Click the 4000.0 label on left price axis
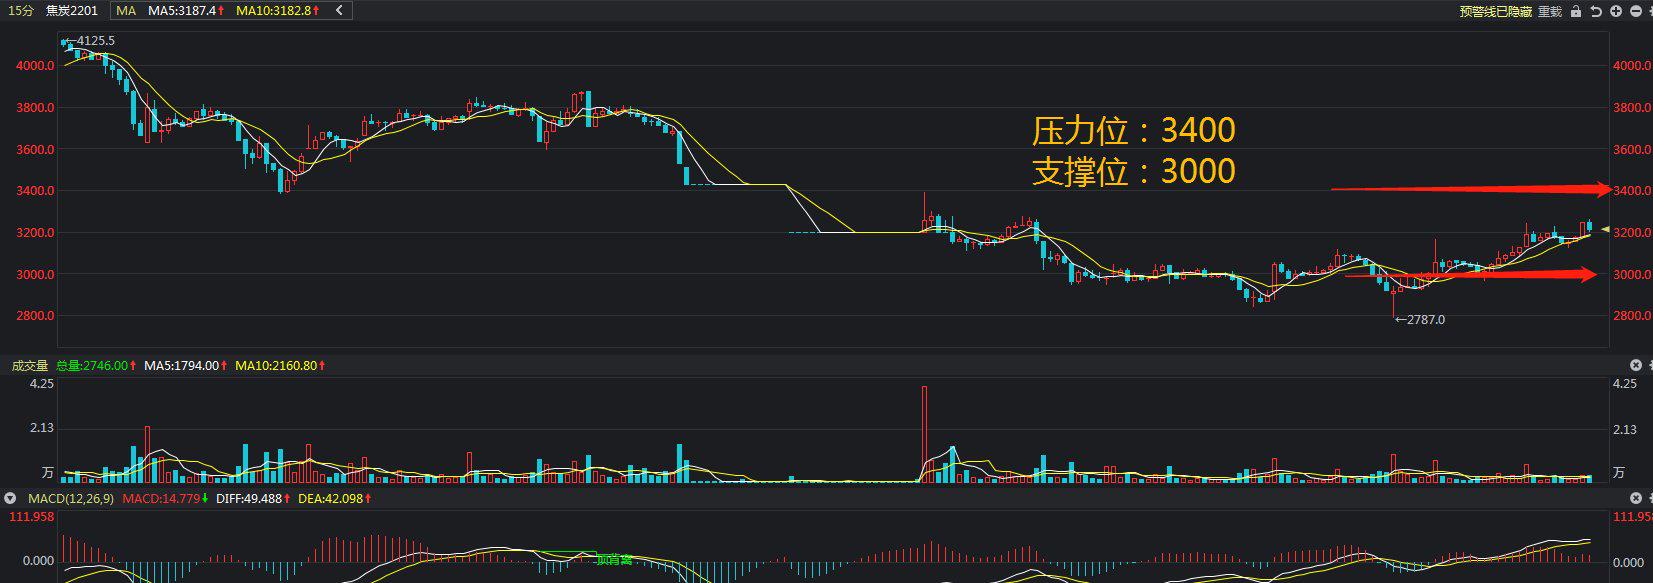The height and width of the screenshot is (583, 1653). tap(35, 66)
